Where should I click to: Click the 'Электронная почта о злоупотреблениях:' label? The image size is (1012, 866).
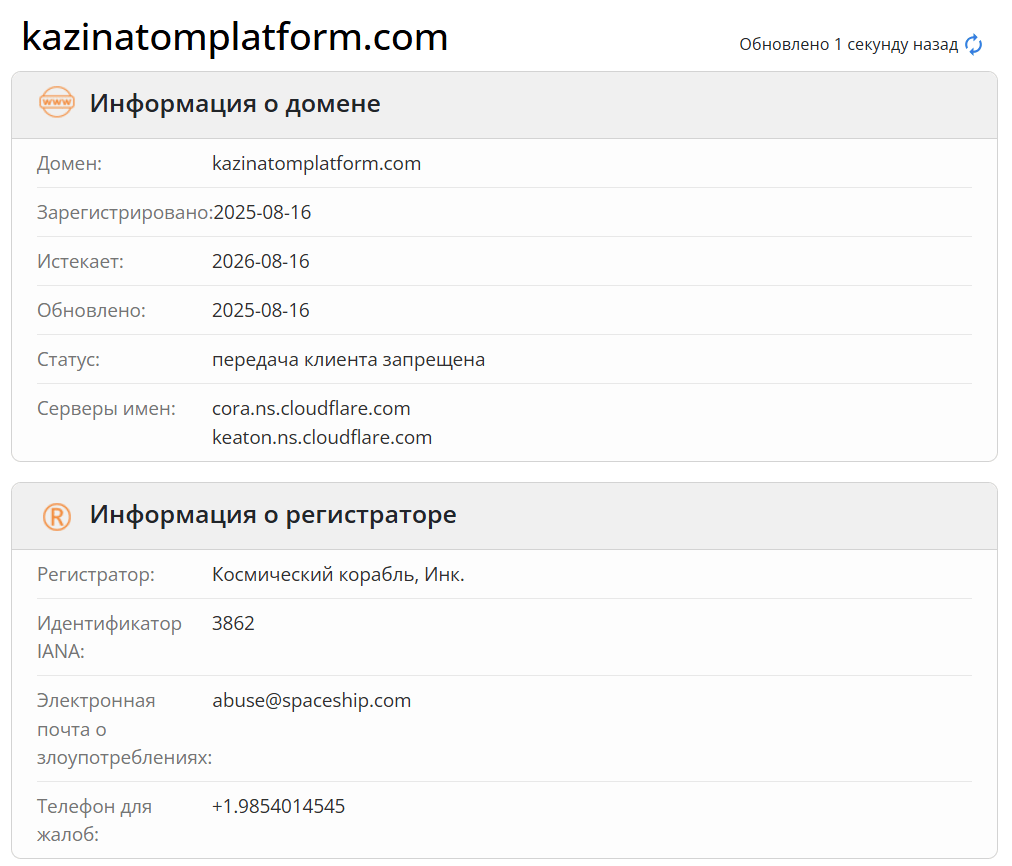point(125,729)
